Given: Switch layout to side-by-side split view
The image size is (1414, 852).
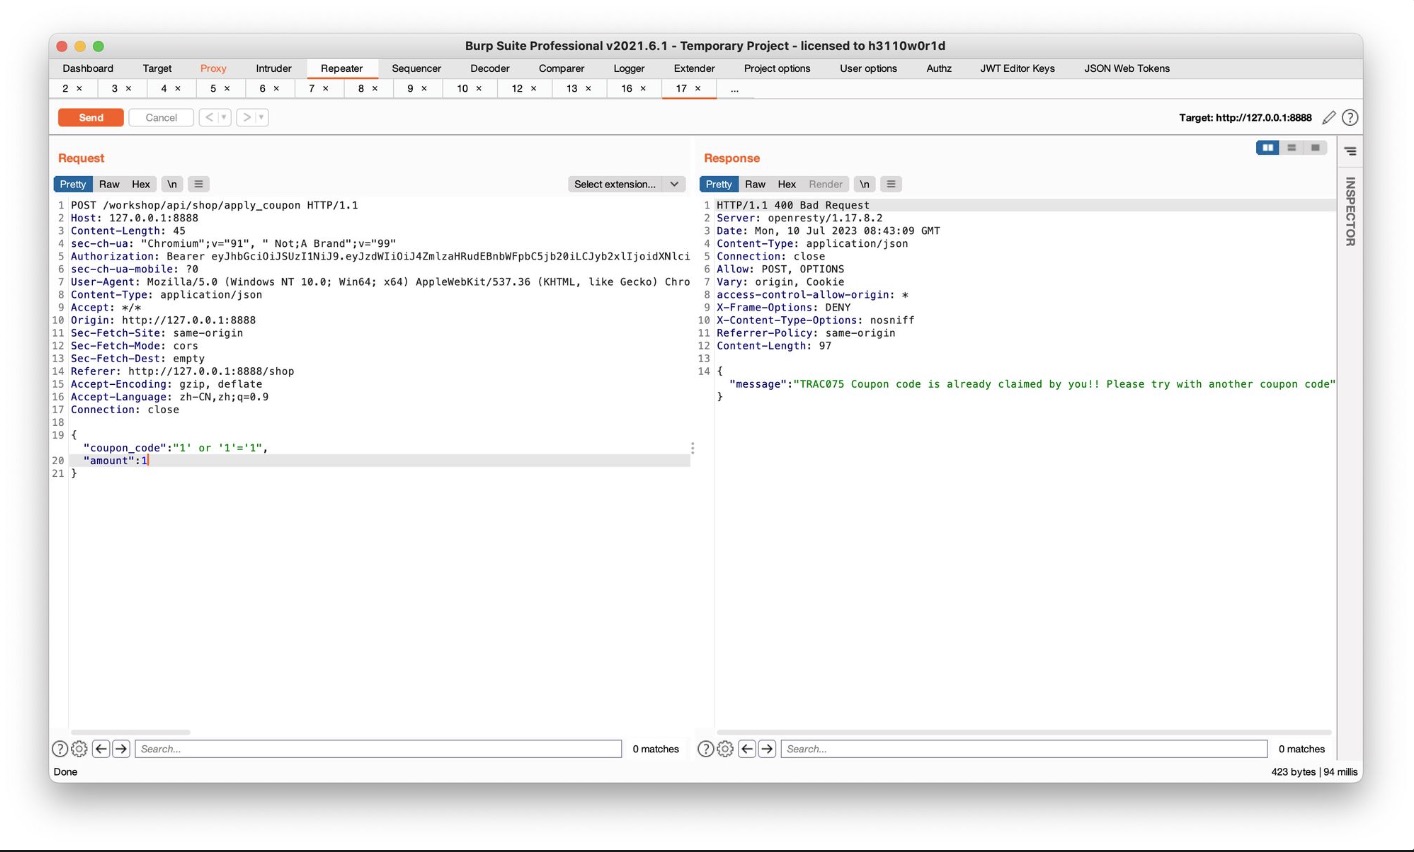Looking at the screenshot, I should coord(1267,148).
